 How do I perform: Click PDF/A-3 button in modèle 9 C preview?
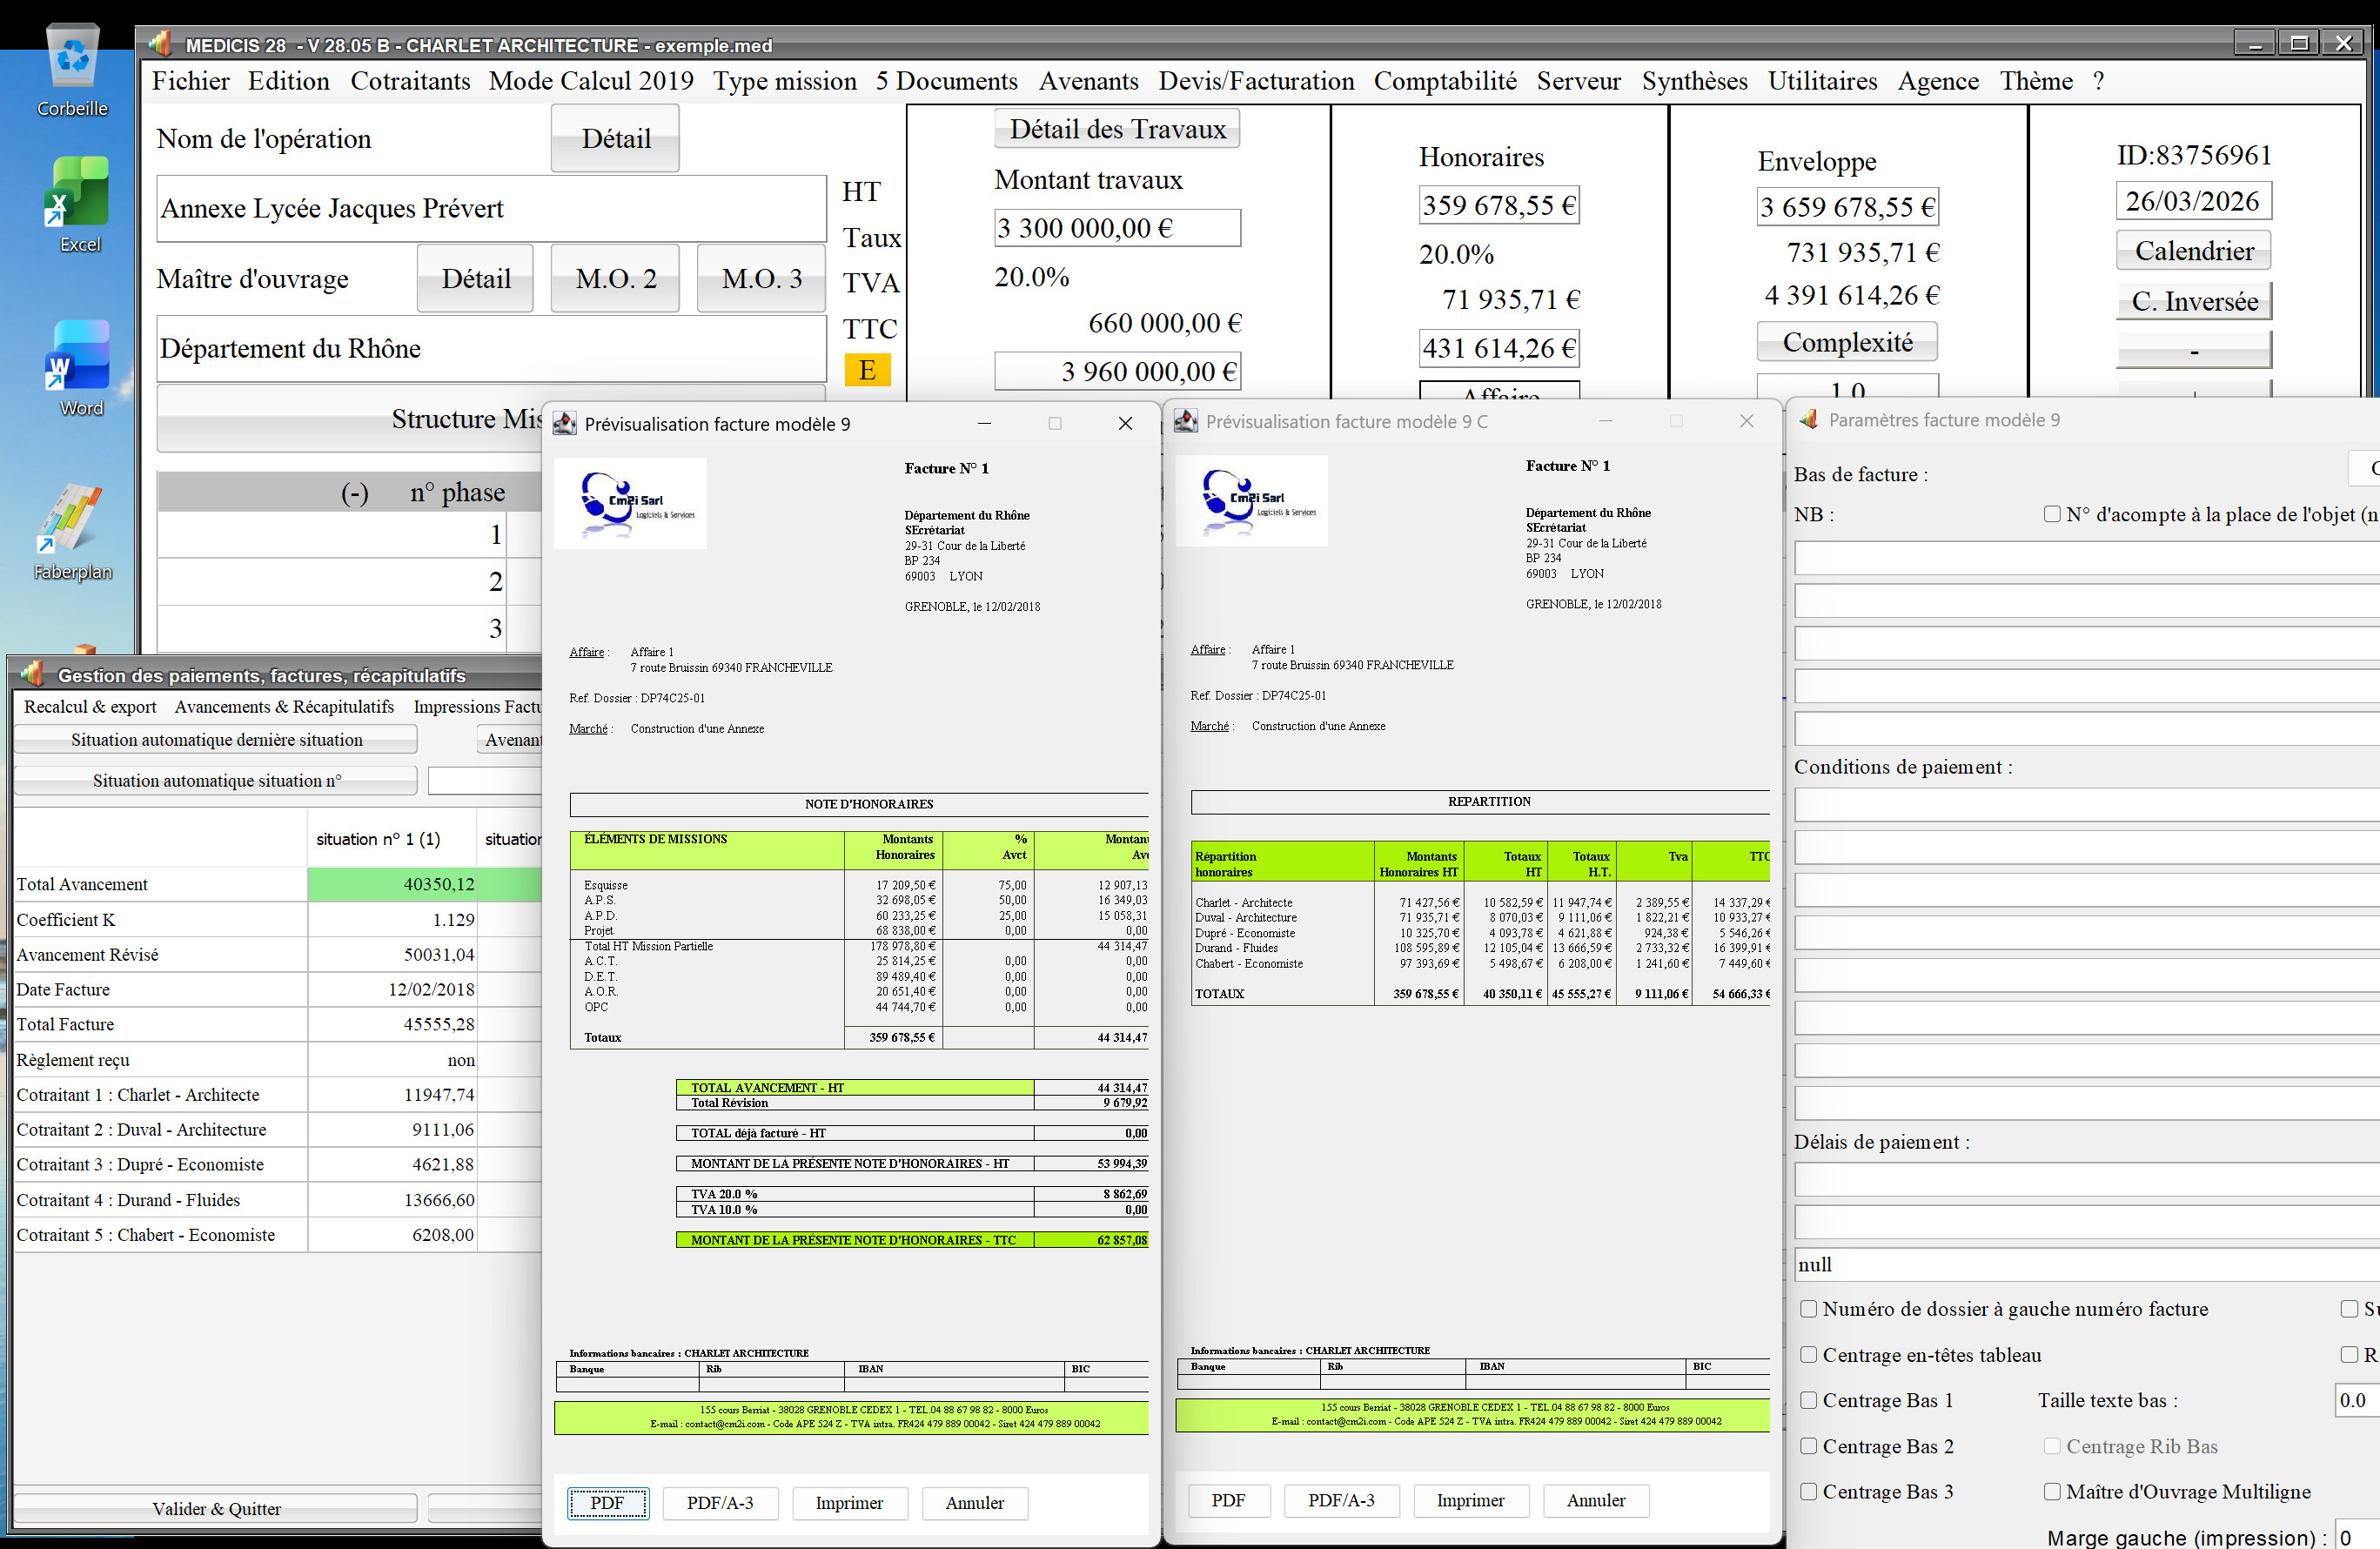click(1341, 1500)
